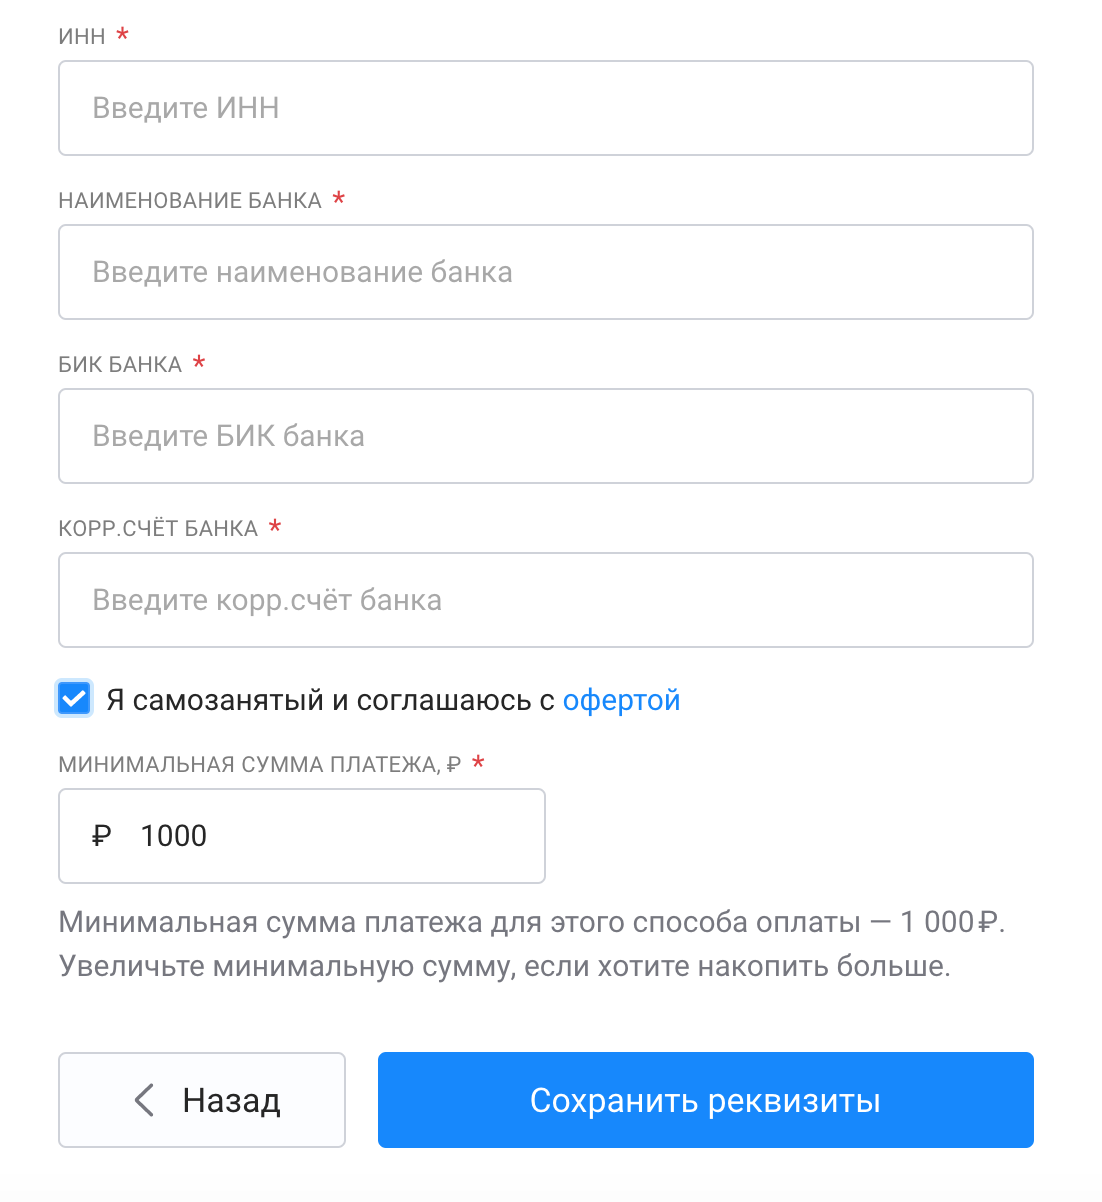Click the 'МИНИМАЛЬНАЯ СУММА ПЛАТЕЖА, ₽' label

click(260, 765)
